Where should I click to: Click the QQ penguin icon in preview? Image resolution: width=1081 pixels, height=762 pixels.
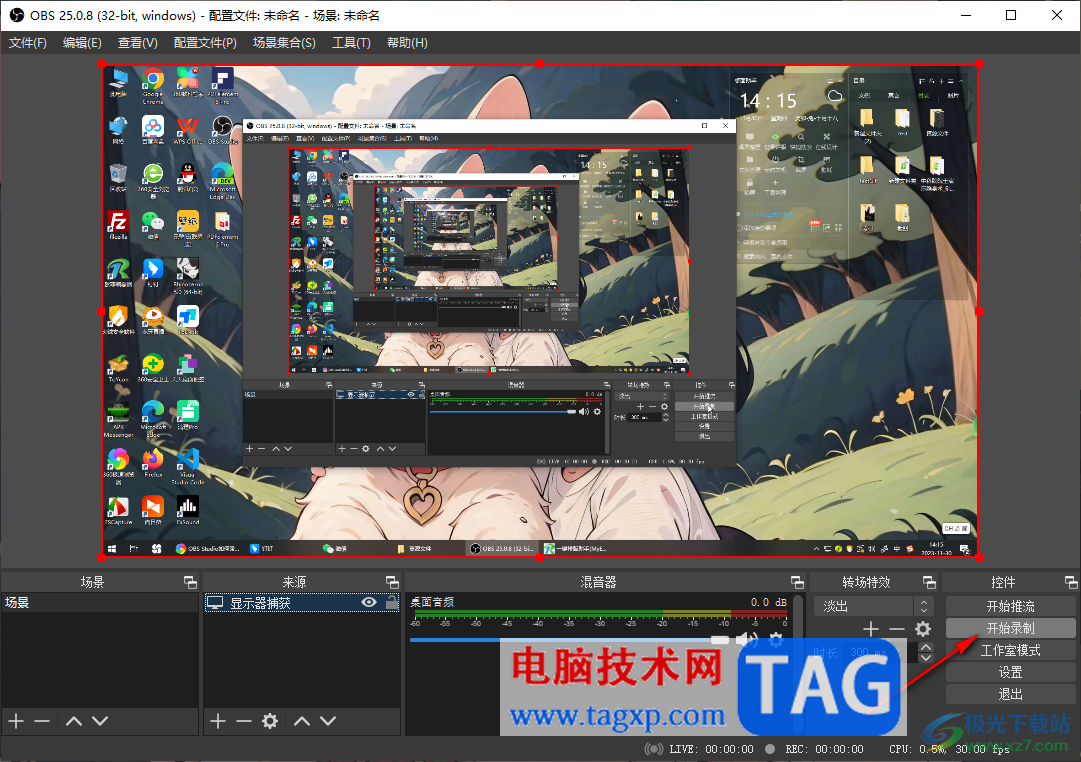188,177
